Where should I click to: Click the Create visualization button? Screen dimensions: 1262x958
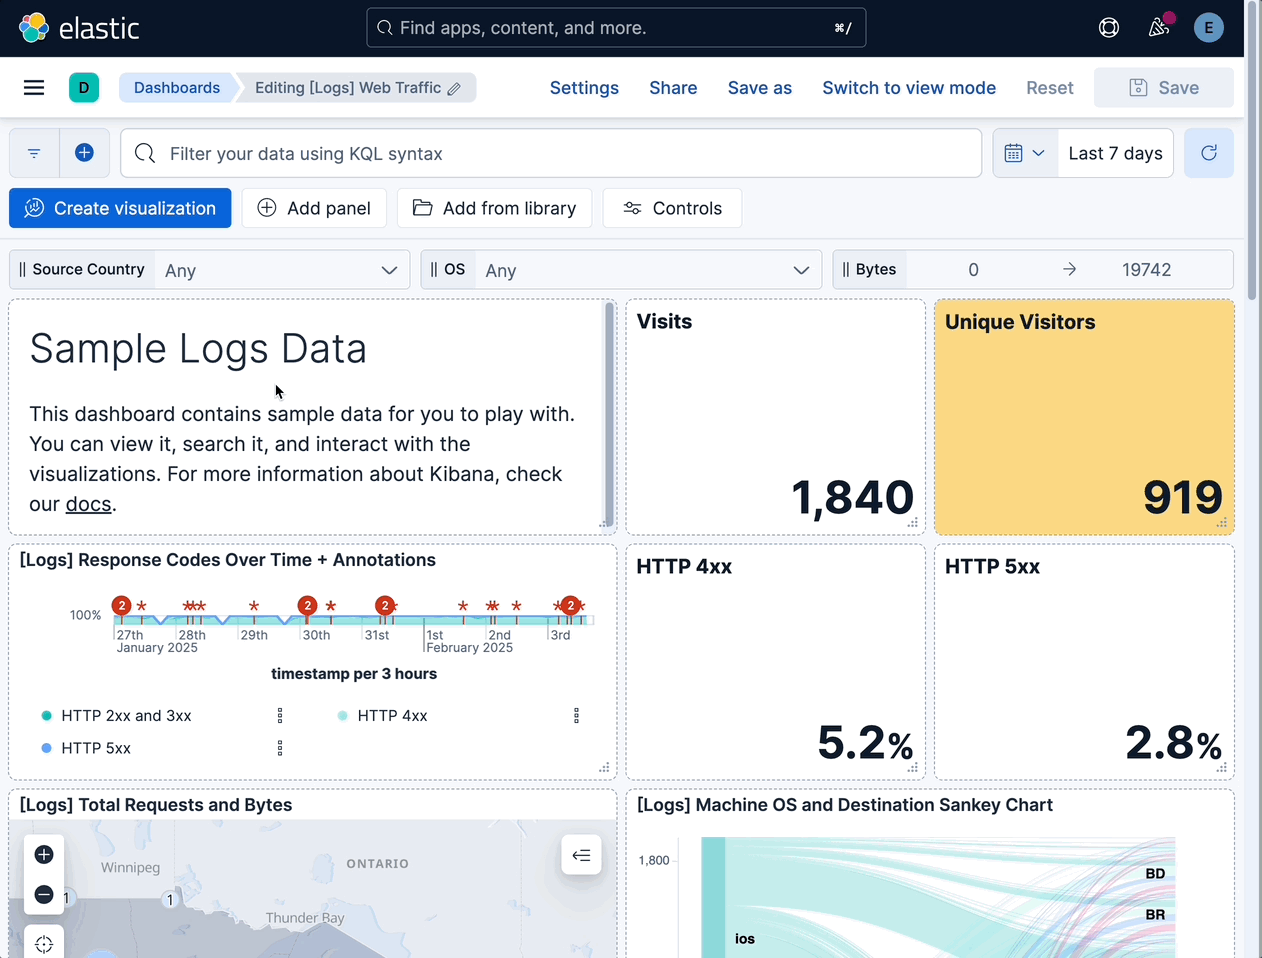120,208
